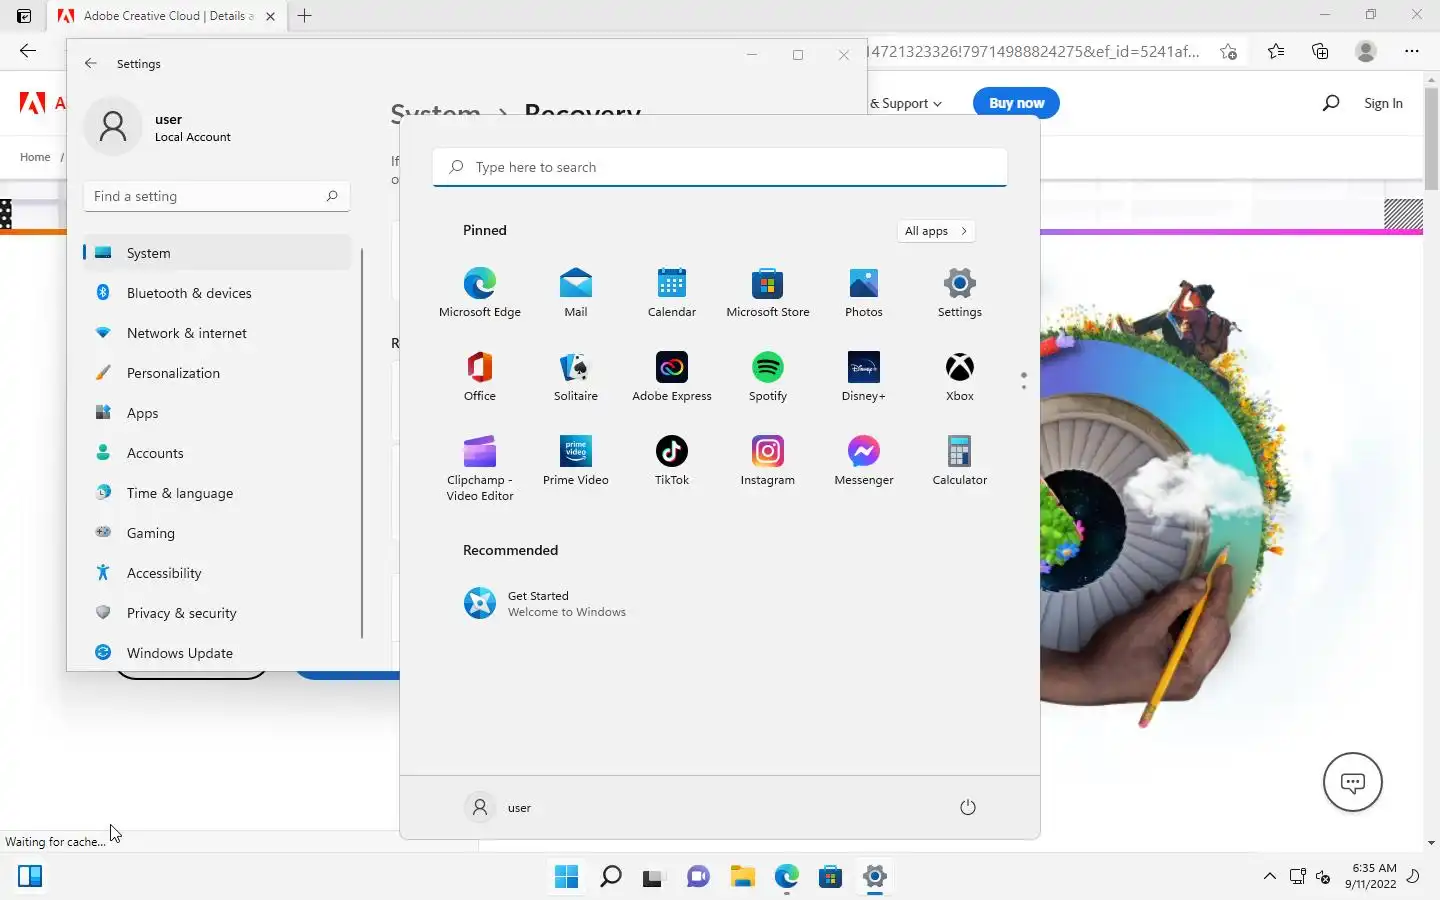Viewport: 1440px width, 900px height.
Task: Launch the Mail app
Action: [x=576, y=292]
